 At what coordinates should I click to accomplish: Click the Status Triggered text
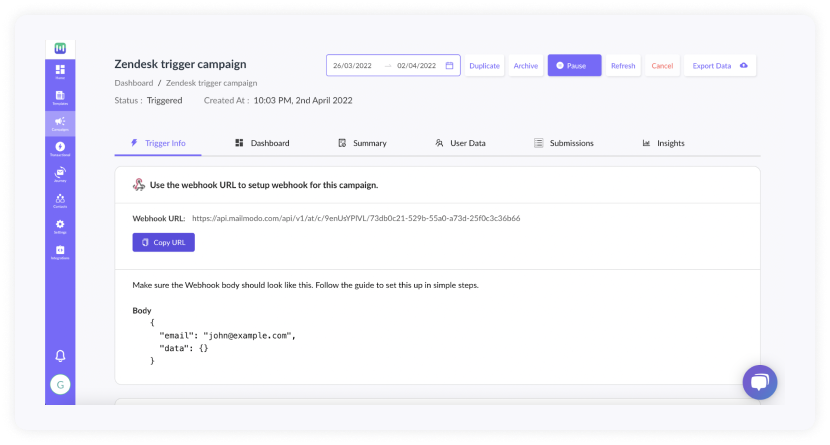point(148,100)
